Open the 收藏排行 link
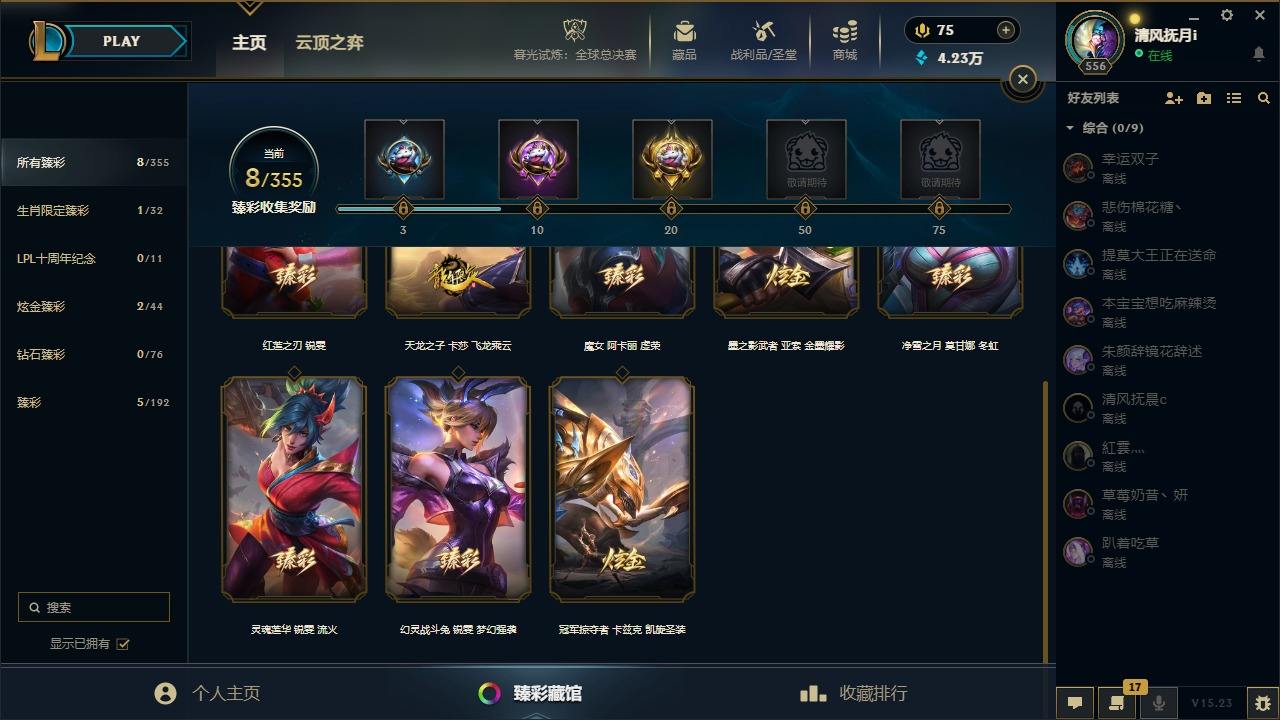1280x720 pixels. (x=854, y=693)
